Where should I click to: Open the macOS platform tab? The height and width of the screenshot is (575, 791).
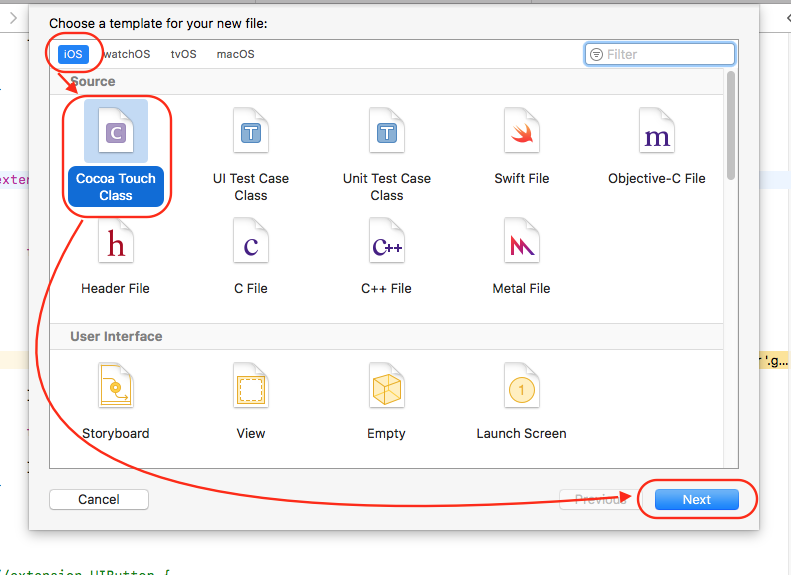(x=236, y=54)
